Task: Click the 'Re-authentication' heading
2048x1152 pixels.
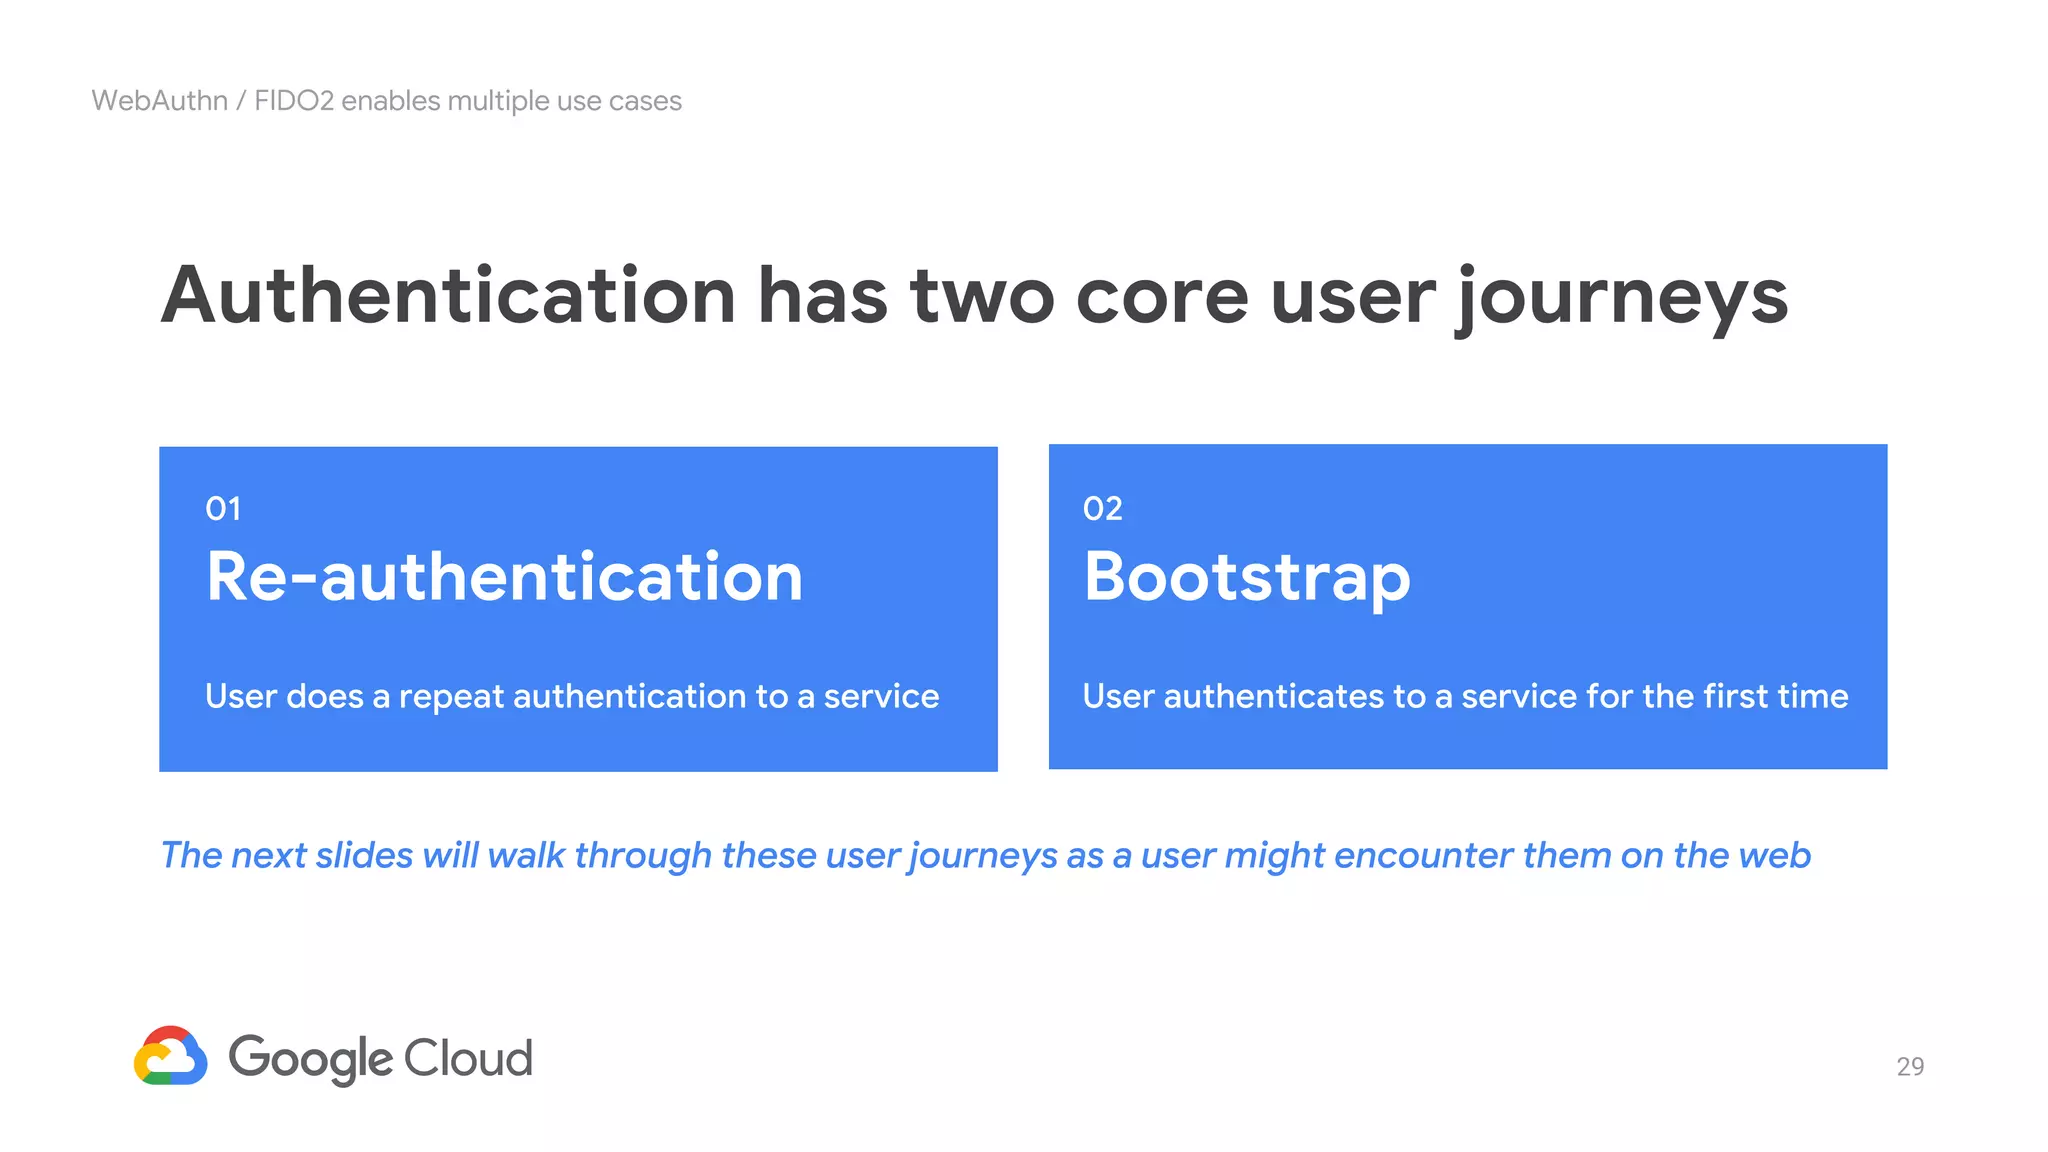Action: click(504, 578)
